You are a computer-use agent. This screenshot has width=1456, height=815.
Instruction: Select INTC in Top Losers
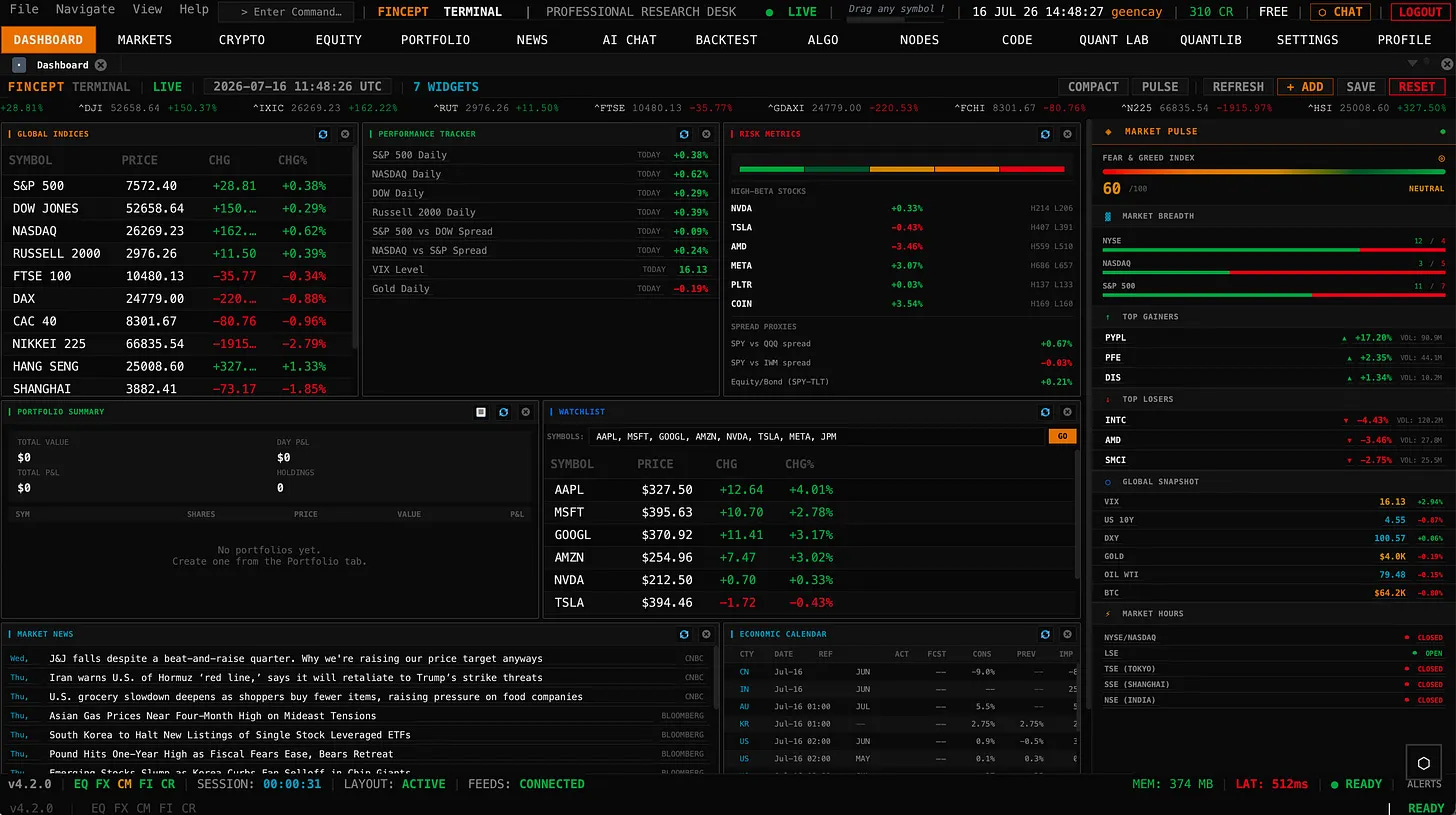click(x=1274, y=420)
